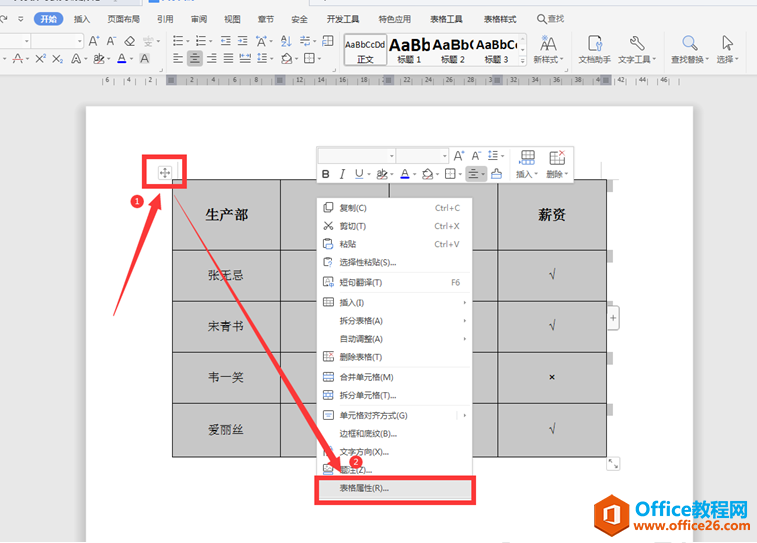Click mini toolbar font color button
Image resolution: width=757 pixels, height=543 pixels.
pos(405,174)
